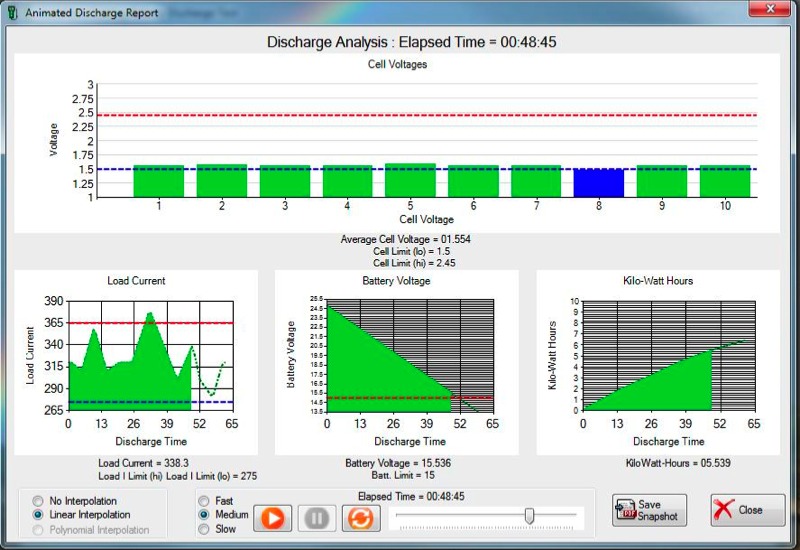Viewport: 800px width, 550px height.
Task: Click the pause animation button
Action: 316,518
